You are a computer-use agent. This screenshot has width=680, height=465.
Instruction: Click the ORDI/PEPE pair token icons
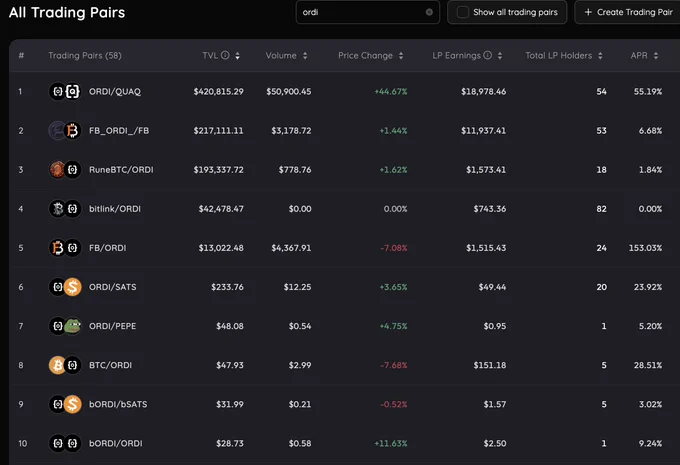point(65,326)
